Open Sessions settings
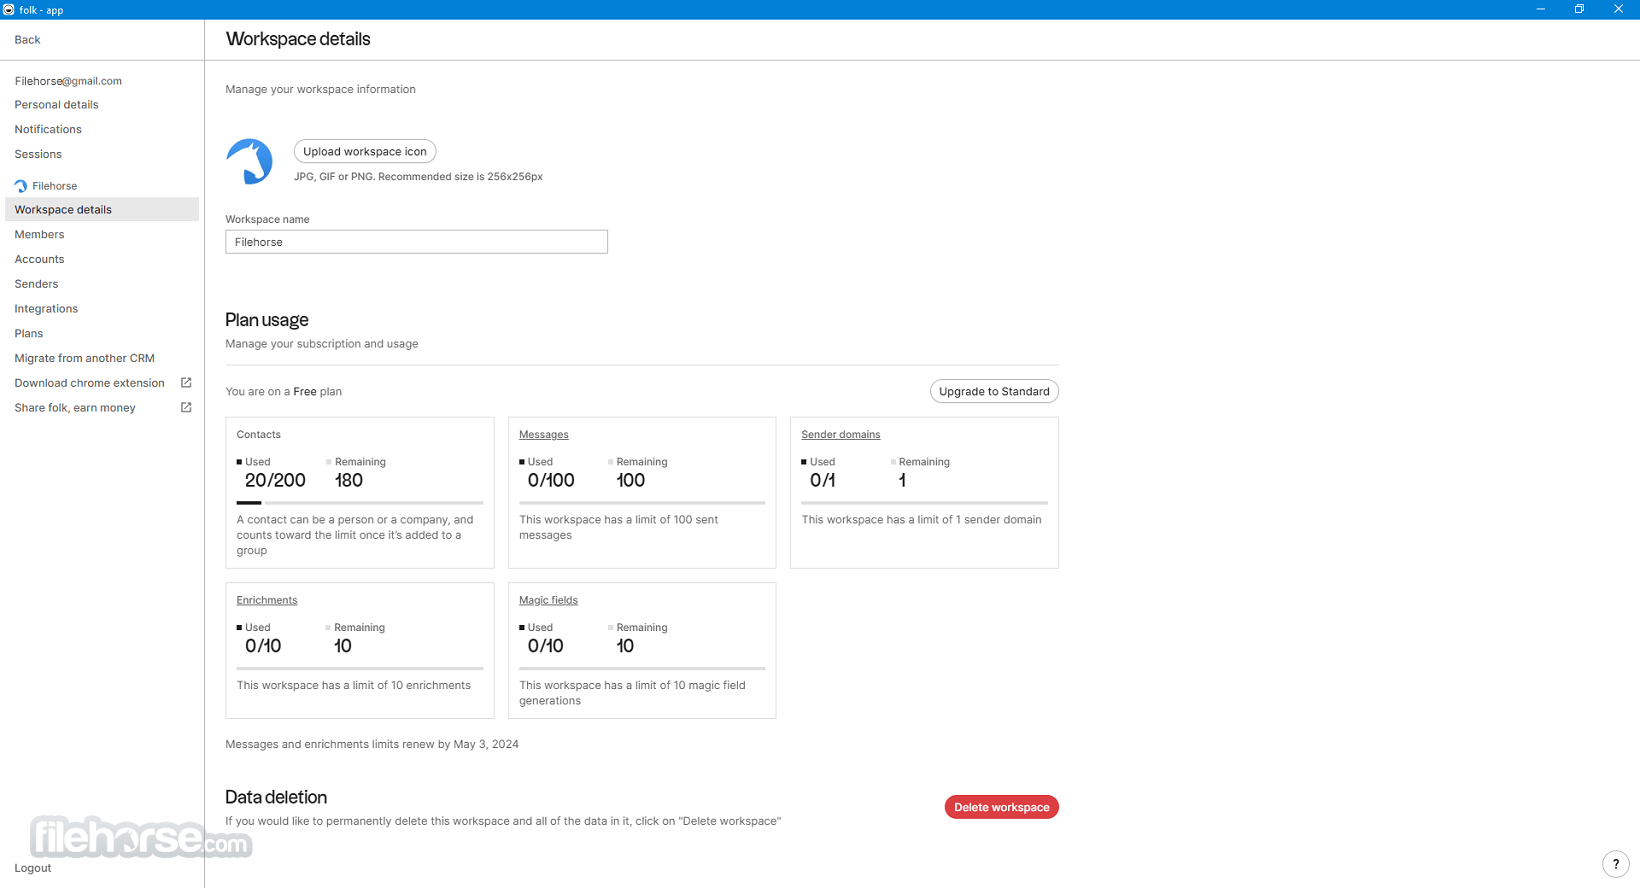This screenshot has height=888, width=1640. pyautogui.click(x=38, y=155)
